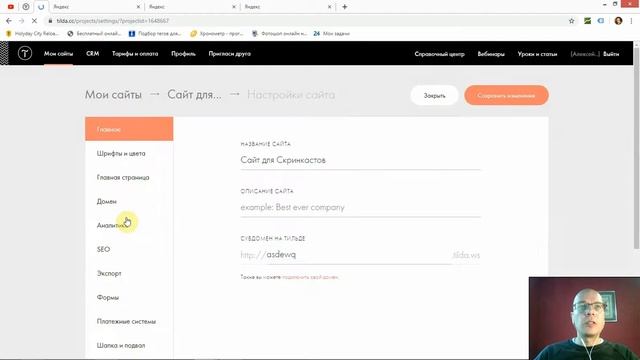Close the second Яндекс tab
This screenshot has width=640, height=360.
[234, 7]
